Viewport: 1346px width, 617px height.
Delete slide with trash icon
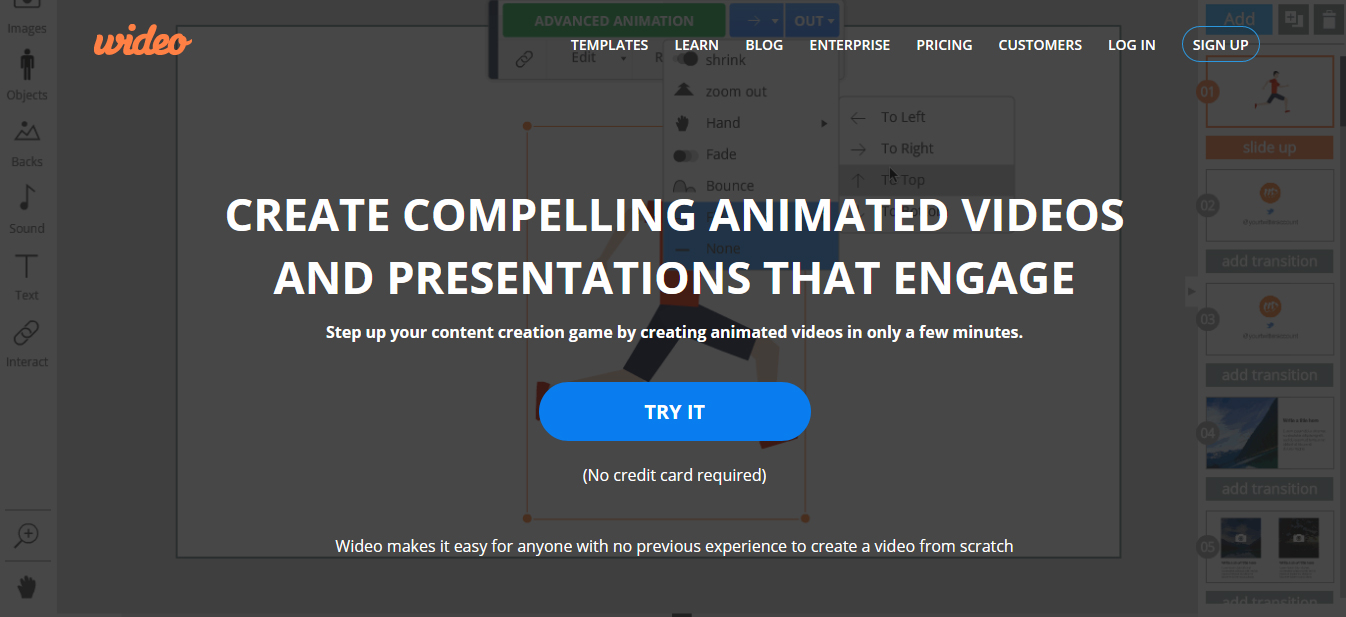tap(1327, 18)
